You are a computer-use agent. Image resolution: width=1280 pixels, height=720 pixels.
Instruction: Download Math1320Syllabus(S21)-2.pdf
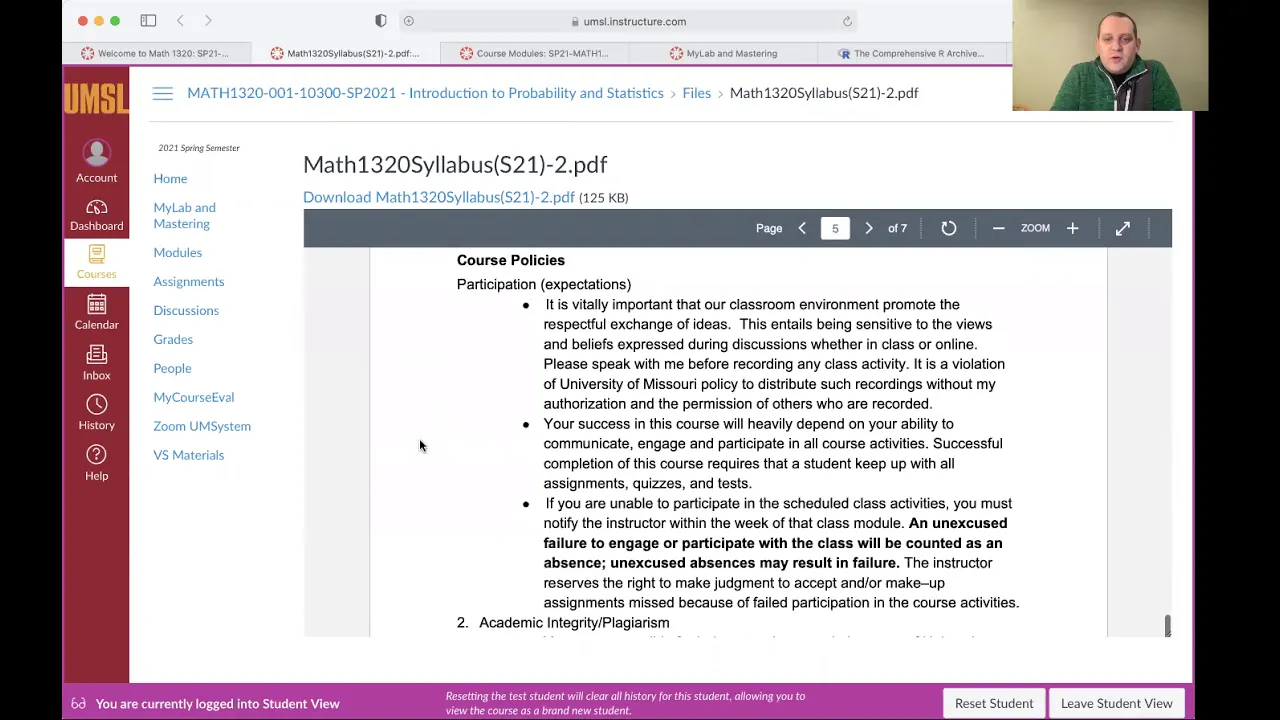tap(439, 197)
